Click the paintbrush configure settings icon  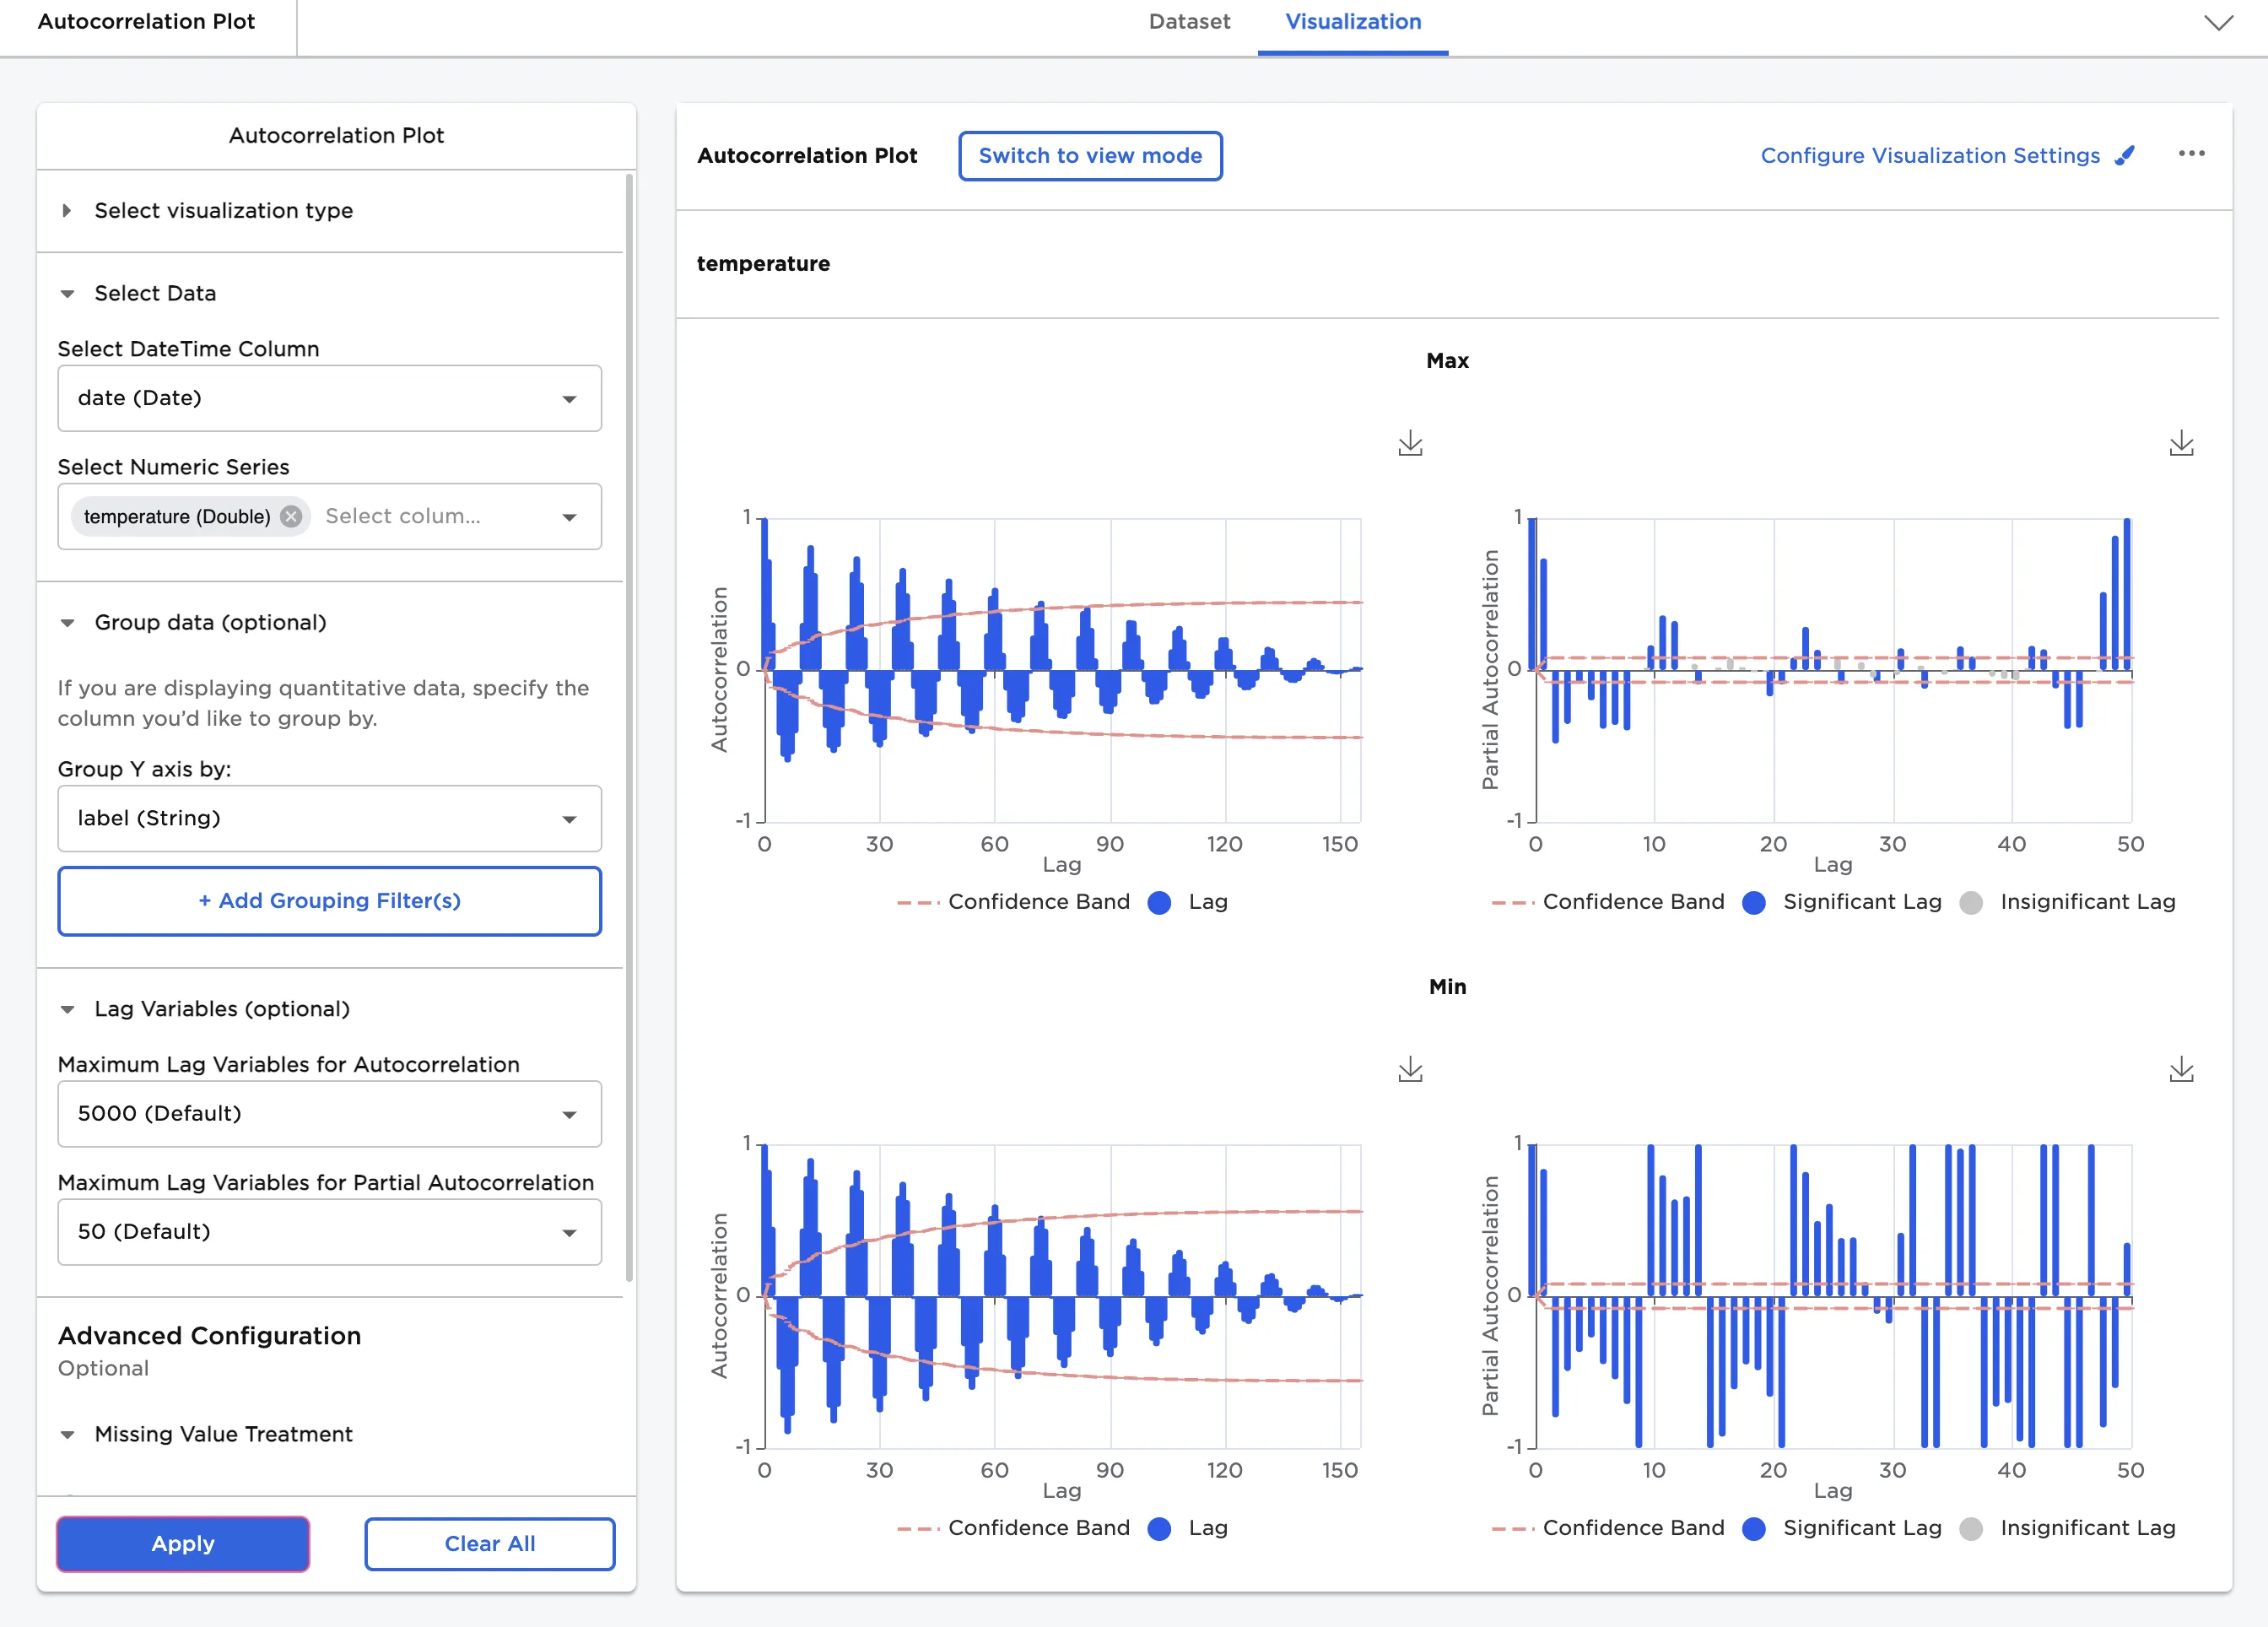coord(2125,155)
